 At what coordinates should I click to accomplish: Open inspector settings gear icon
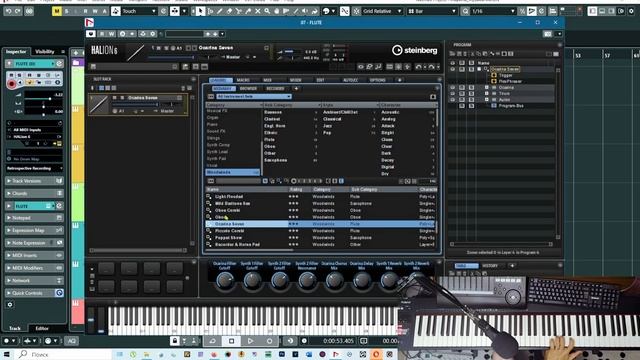click(10, 304)
